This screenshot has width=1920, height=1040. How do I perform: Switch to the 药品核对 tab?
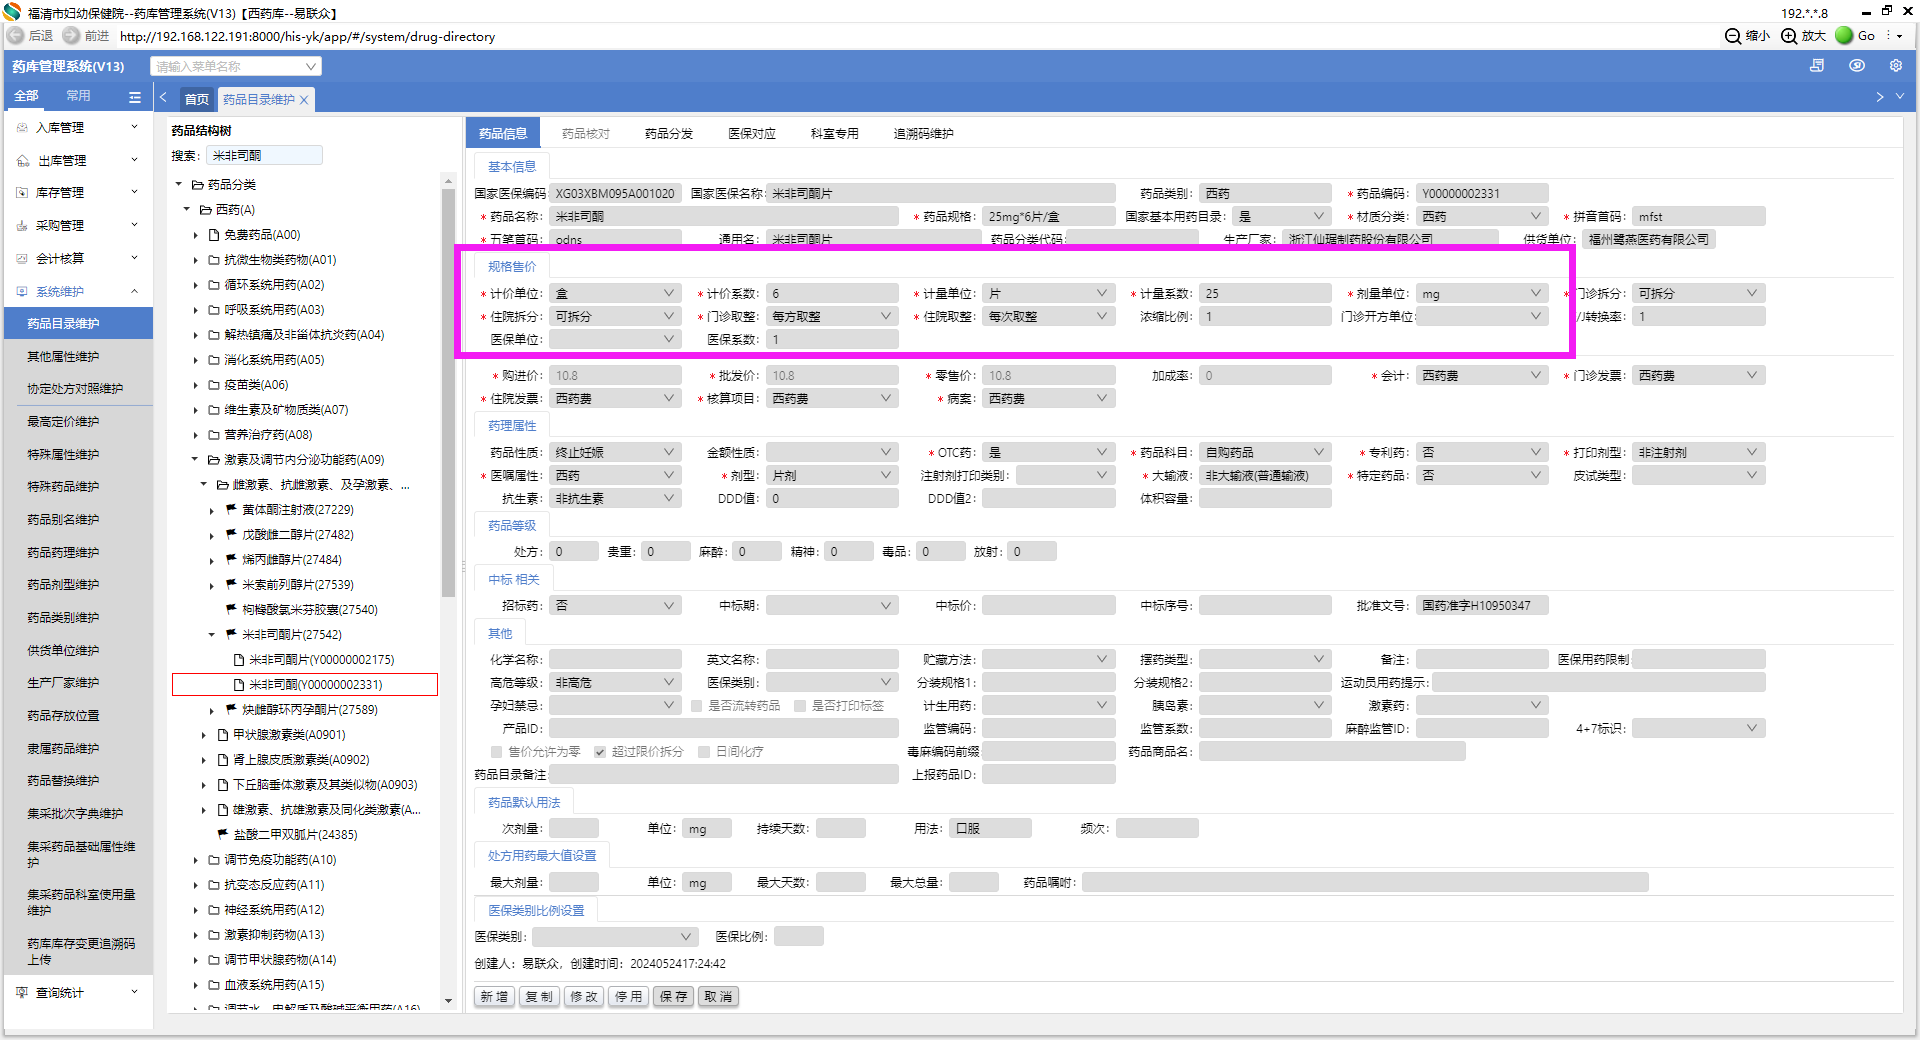pyautogui.click(x=586, y=134)
